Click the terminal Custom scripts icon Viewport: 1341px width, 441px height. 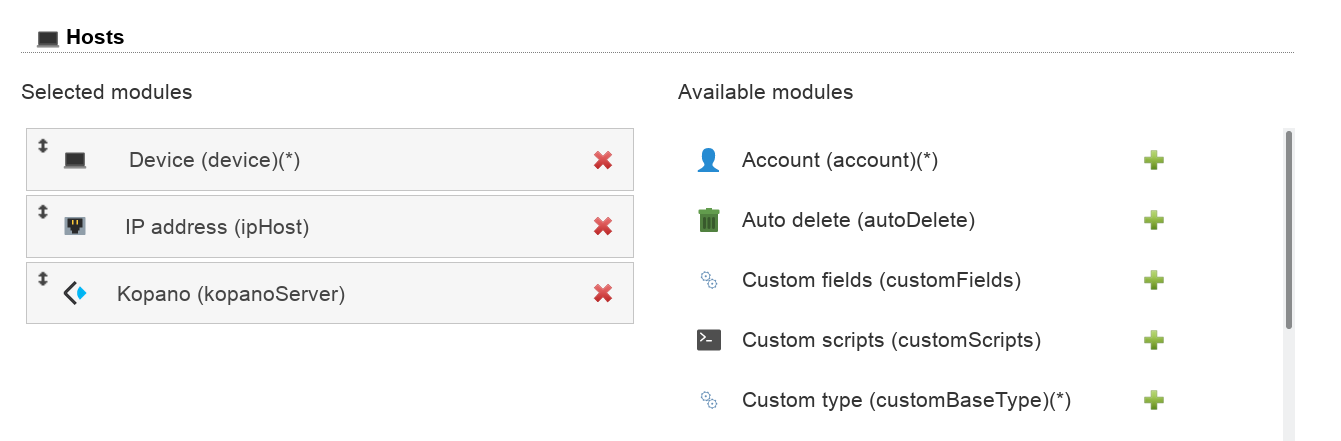pyautogui.click(x=708, y=340)
